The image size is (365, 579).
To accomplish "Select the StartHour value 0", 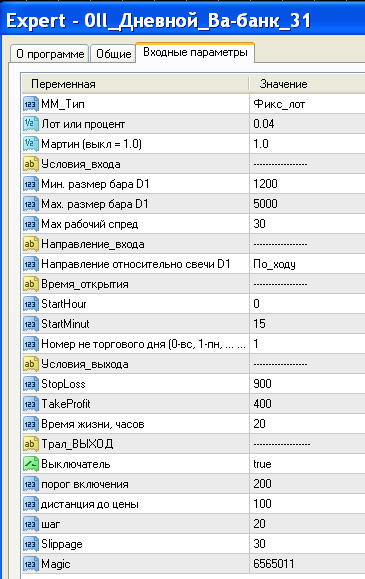I will click(x=256, y=304).
